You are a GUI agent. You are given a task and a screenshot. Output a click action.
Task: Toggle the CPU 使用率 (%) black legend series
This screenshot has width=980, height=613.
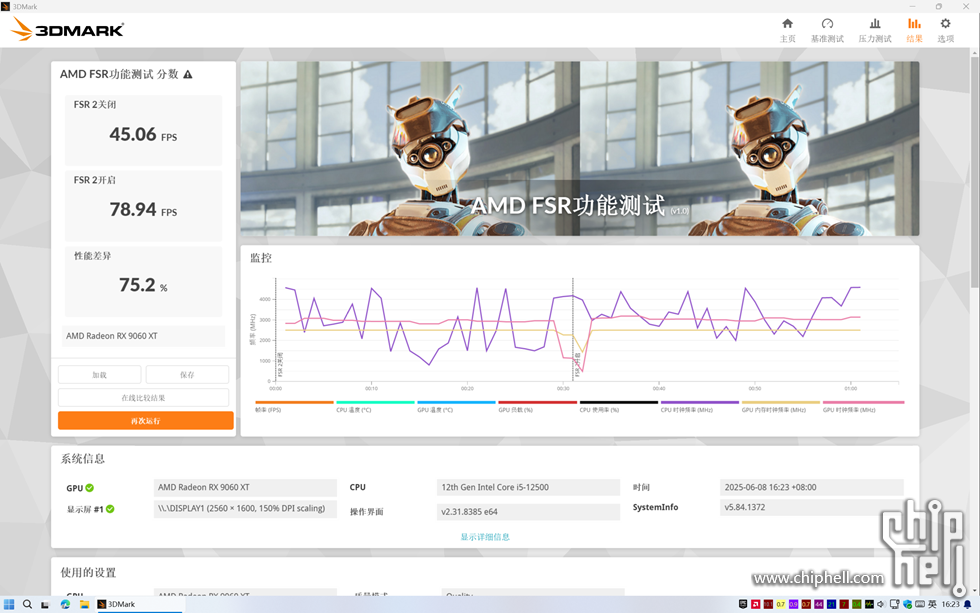coord(619,406)
